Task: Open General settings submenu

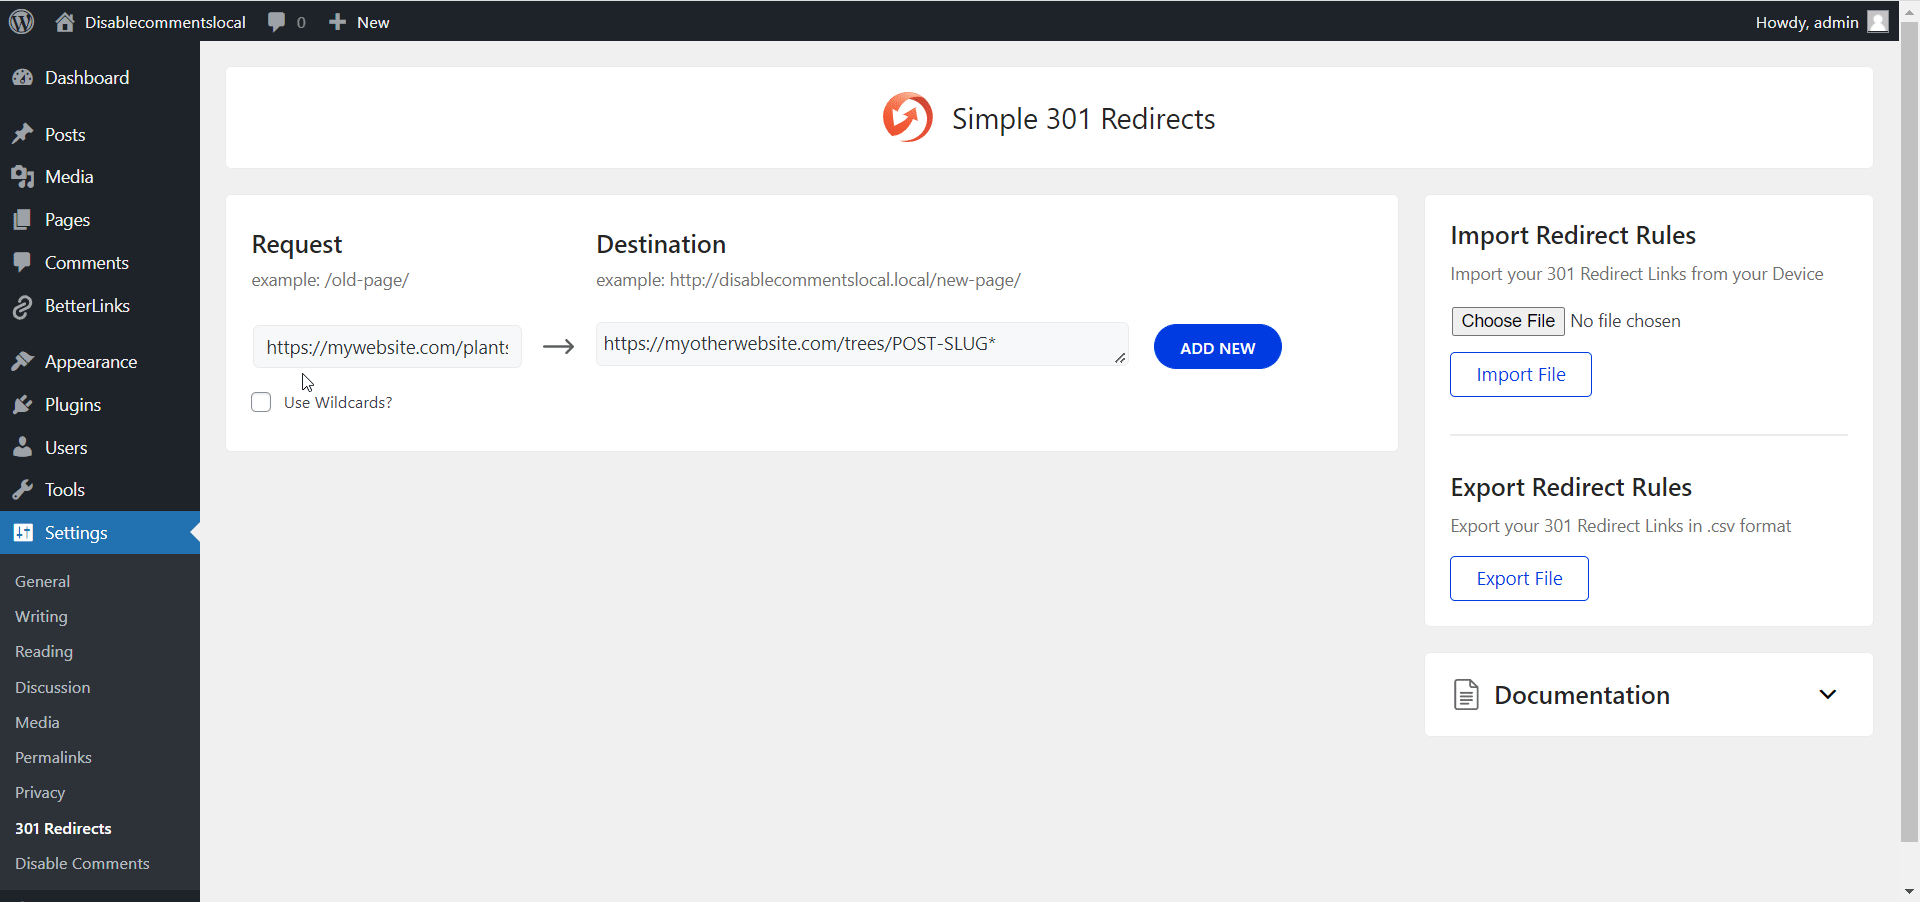Action: (x=42, y=581)
